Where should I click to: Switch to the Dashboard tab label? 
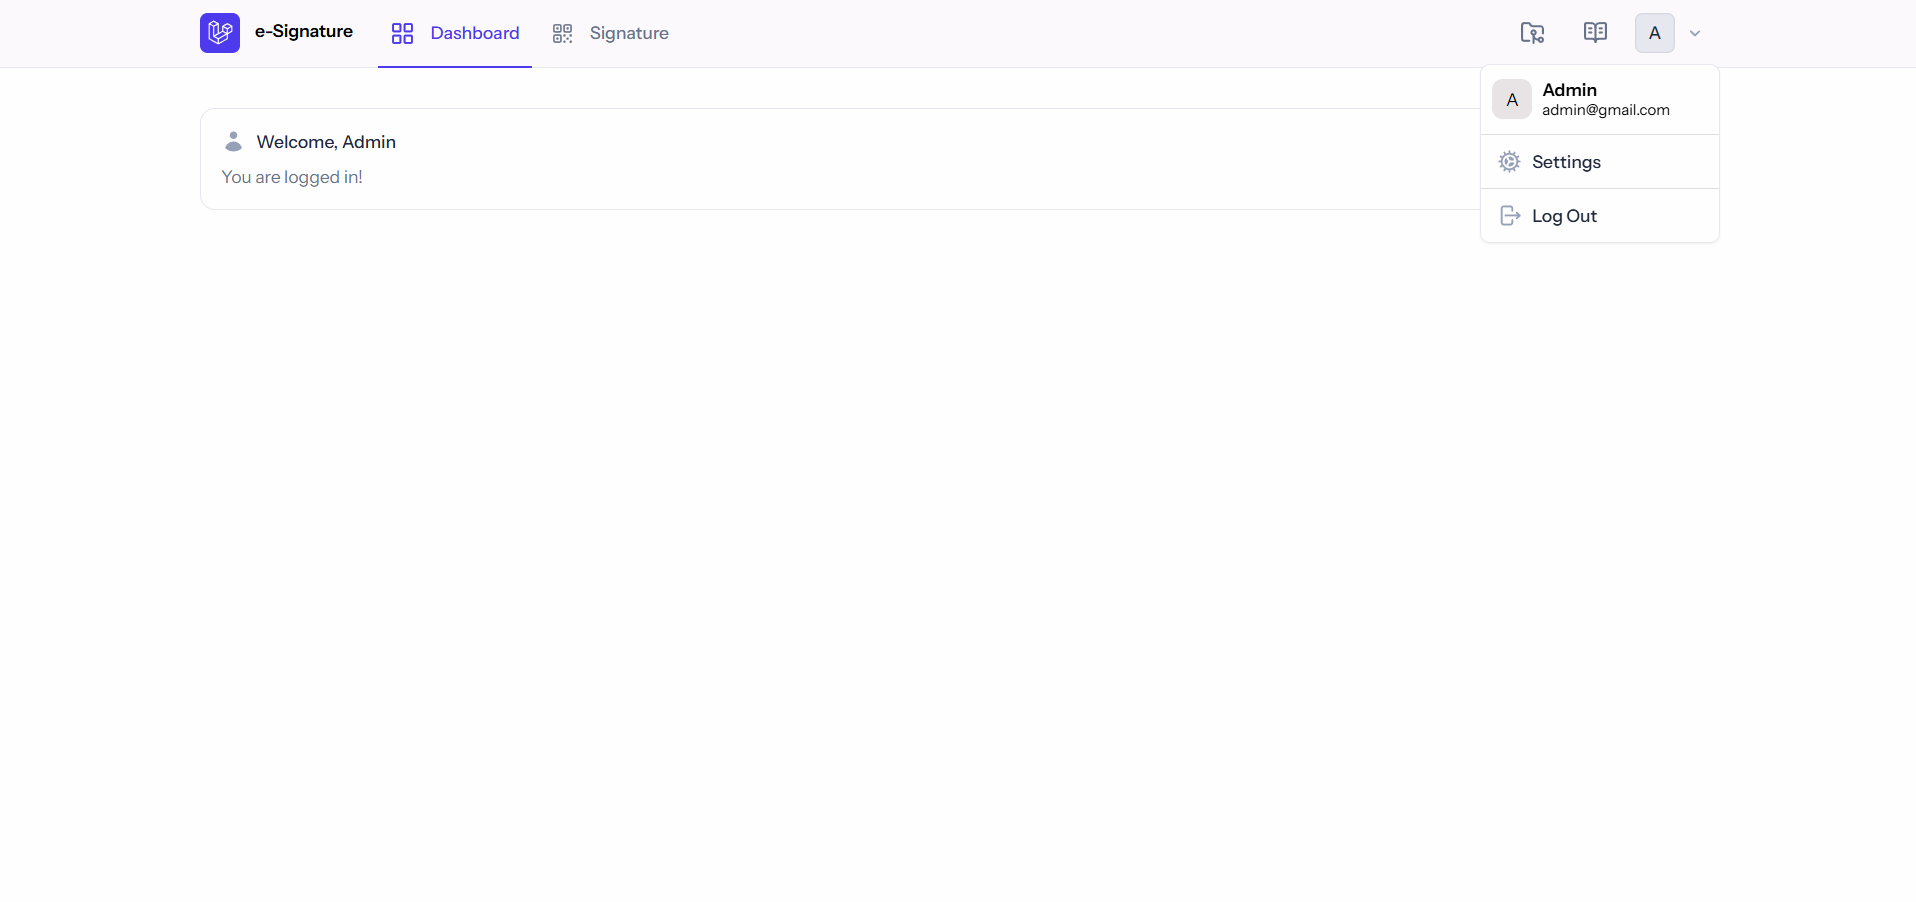474,33
